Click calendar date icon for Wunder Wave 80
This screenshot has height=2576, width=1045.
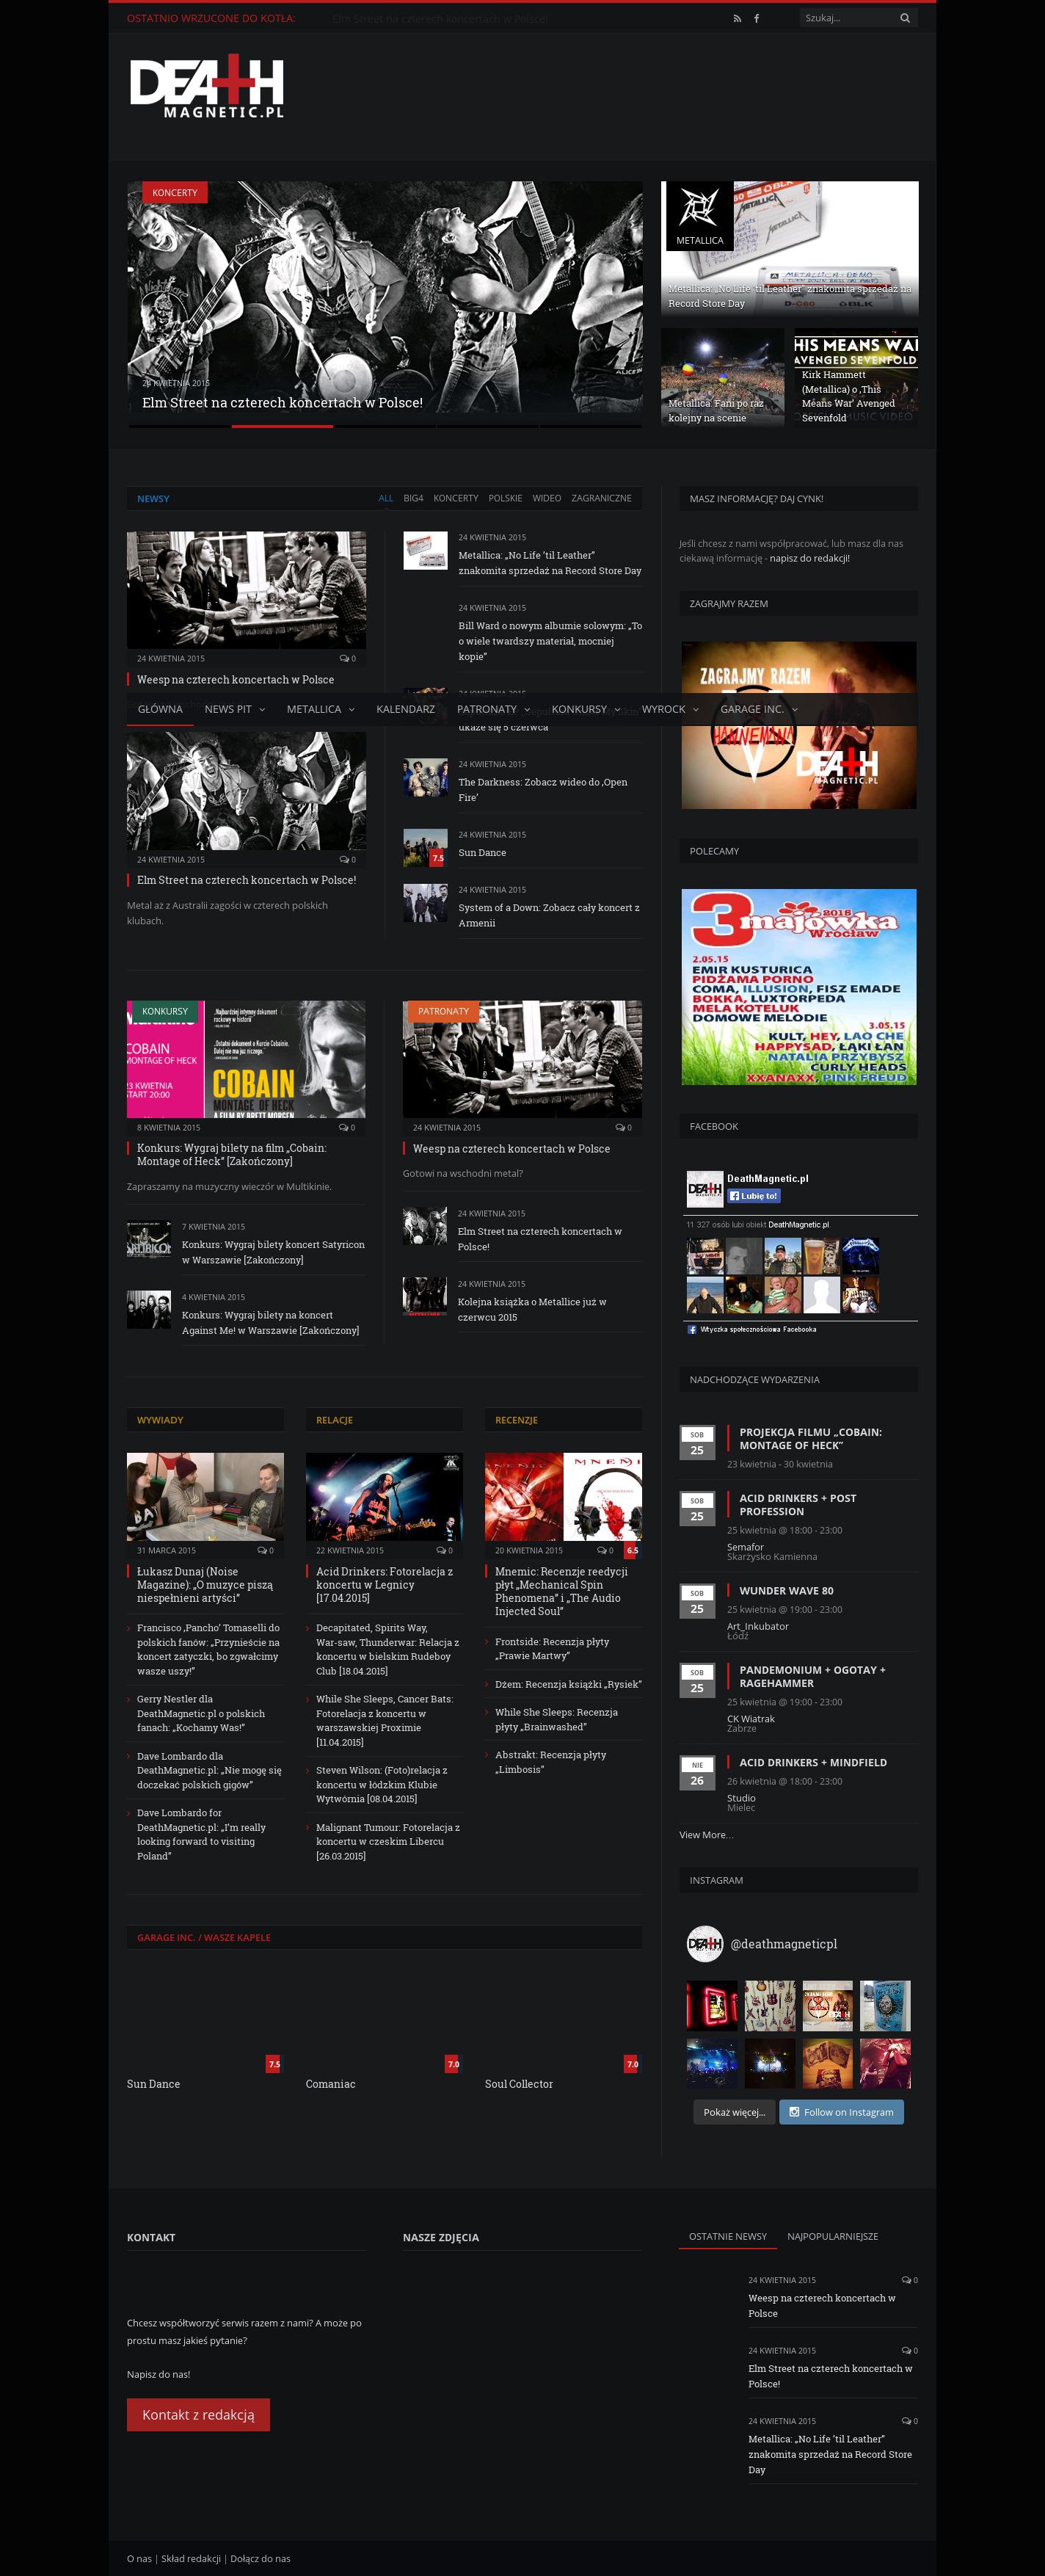(x=697, y=1602)
